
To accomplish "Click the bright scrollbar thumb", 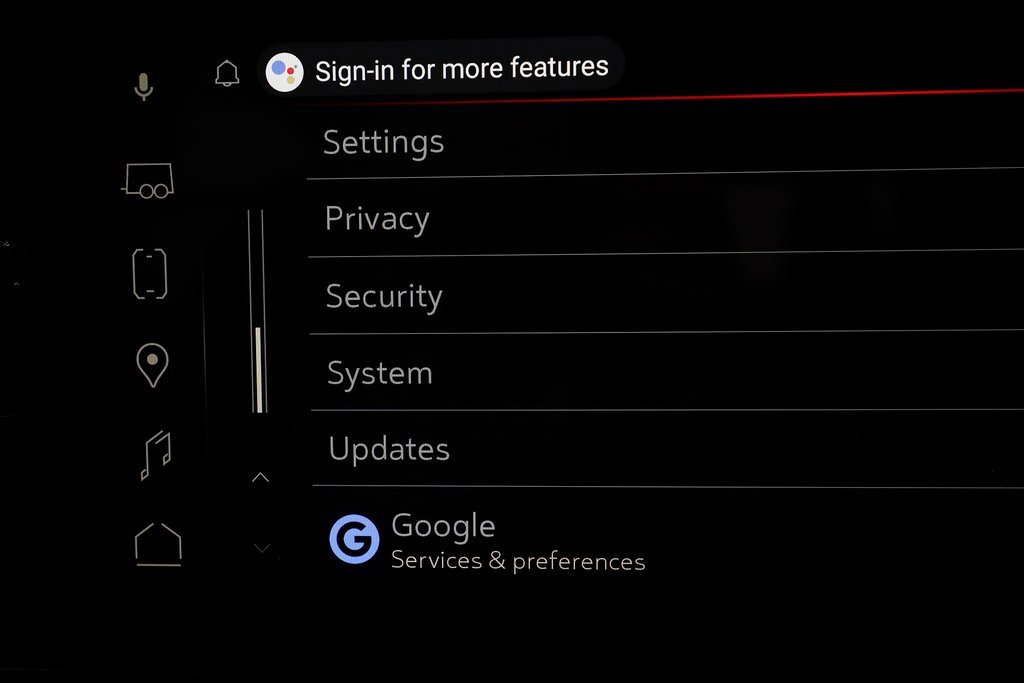I will click(x=259, y=370).
